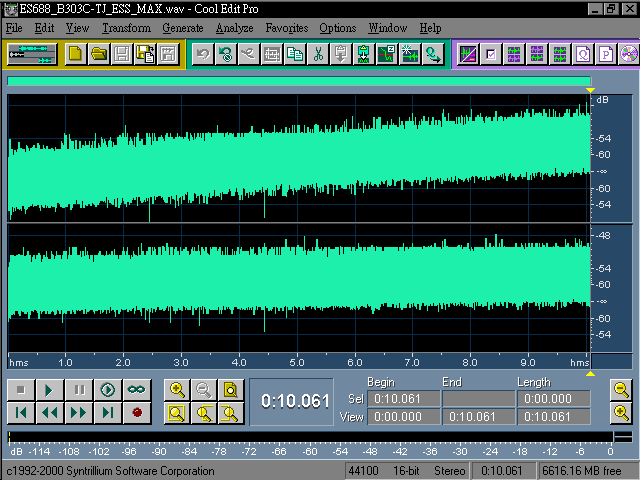This screenshot has height=480, width=640.
Task: Create a new file with New icon
Action: 76,54
